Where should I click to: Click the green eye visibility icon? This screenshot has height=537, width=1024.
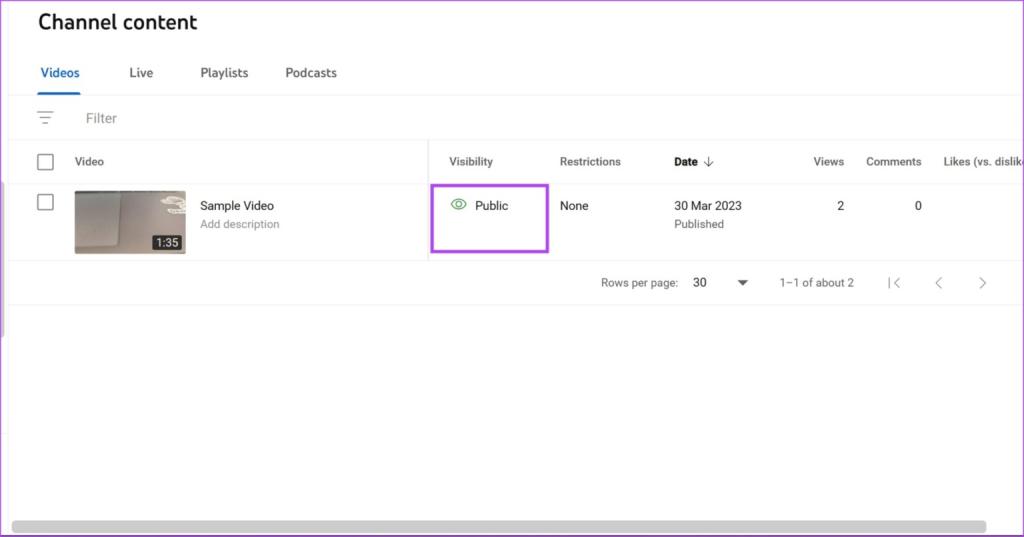[x=458, y=204]
